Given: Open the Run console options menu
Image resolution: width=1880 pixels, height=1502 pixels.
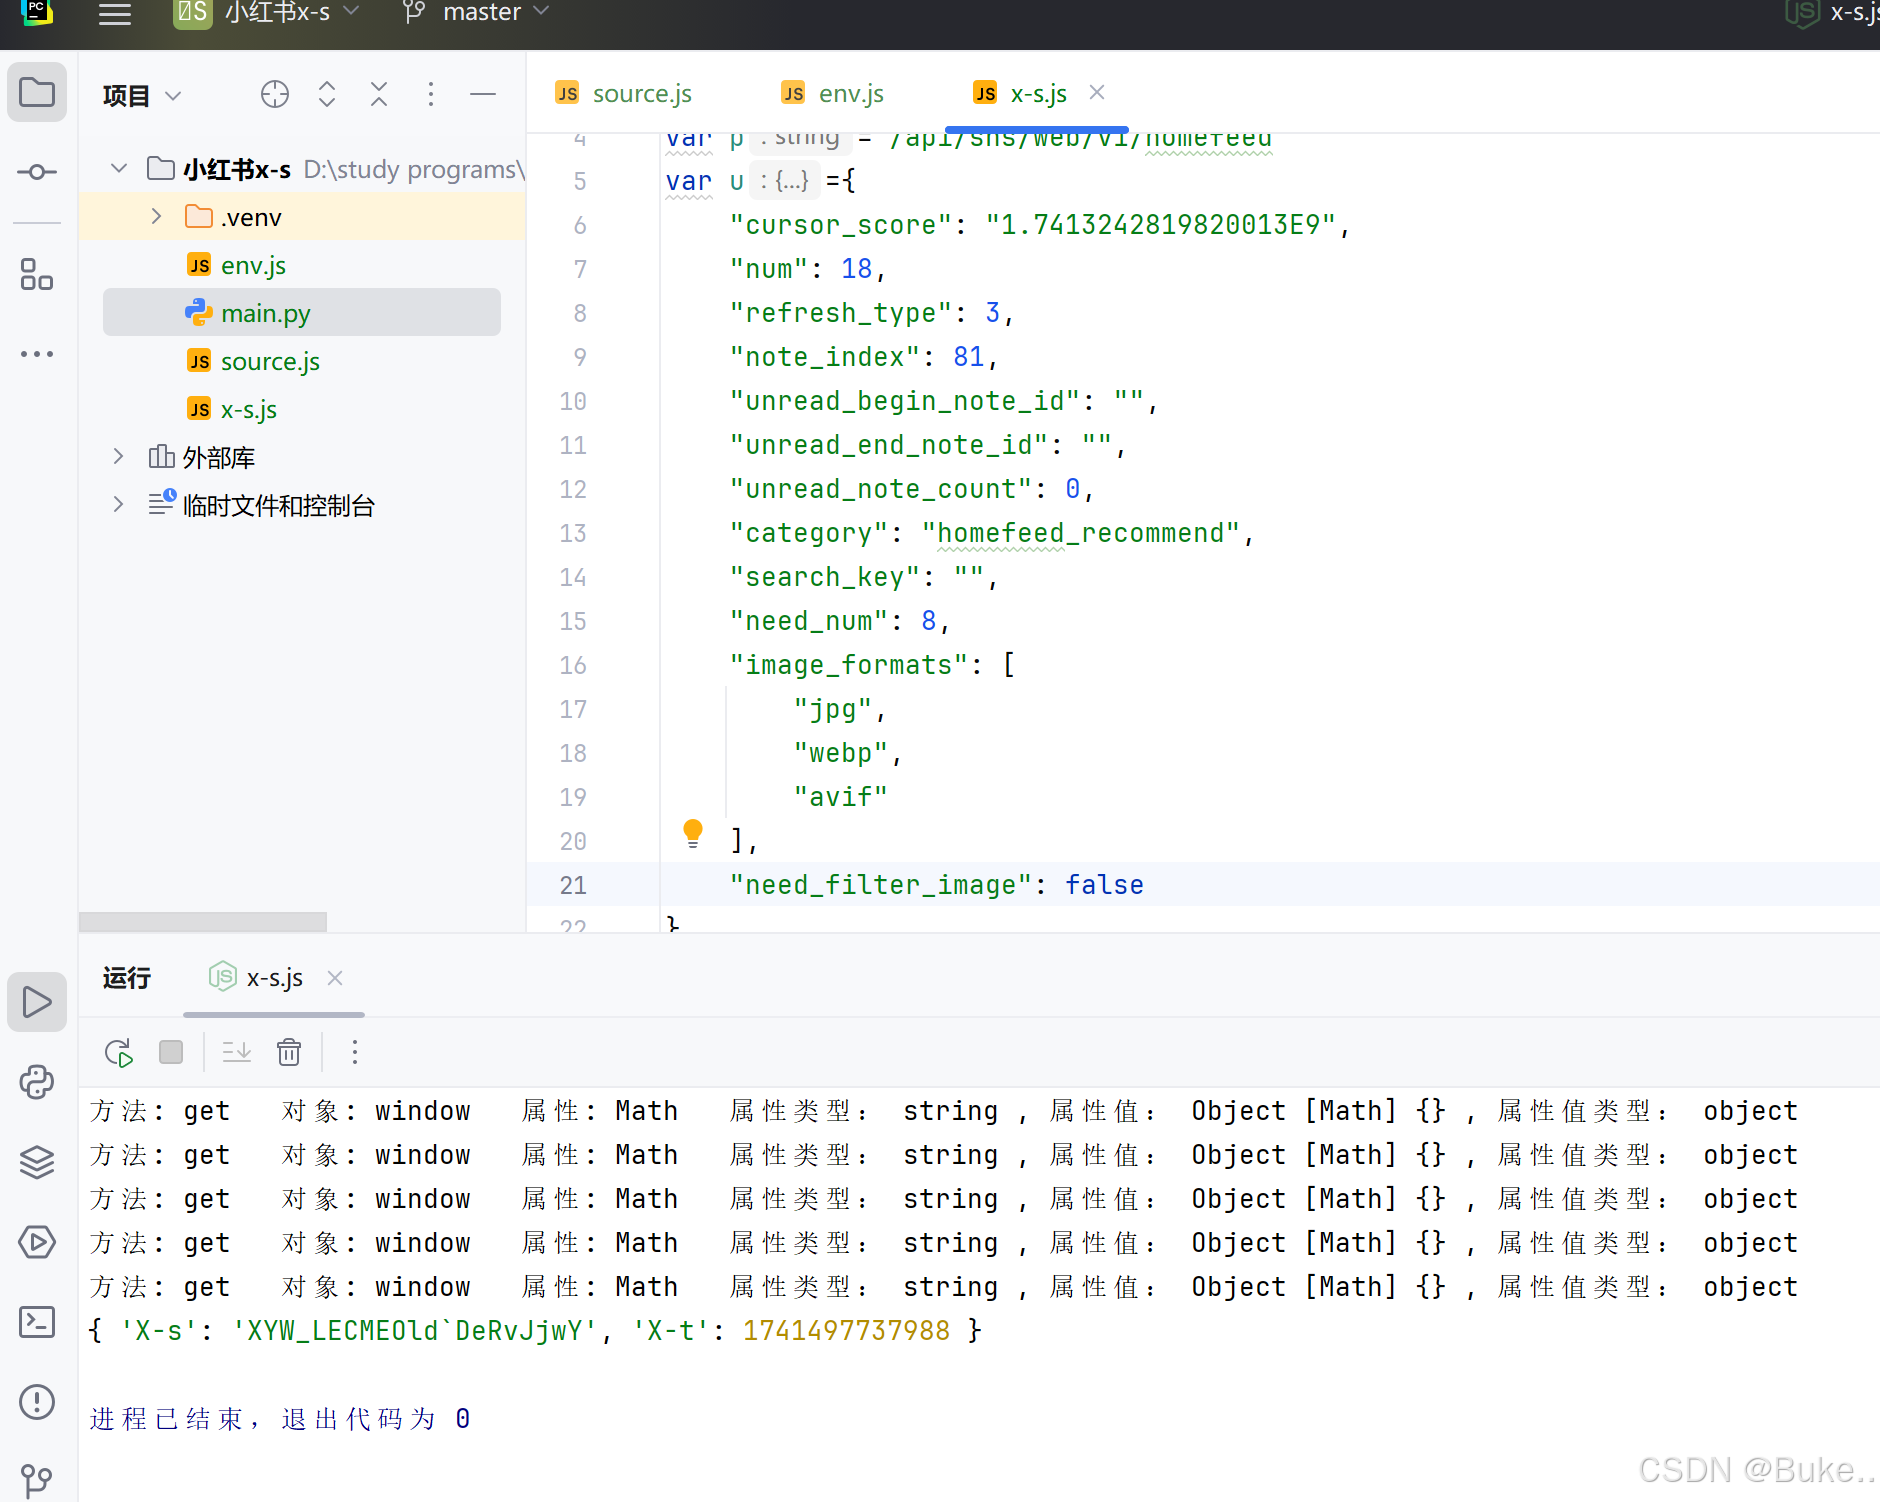Looking at the screenshot, I should [x=354, y=1052].
